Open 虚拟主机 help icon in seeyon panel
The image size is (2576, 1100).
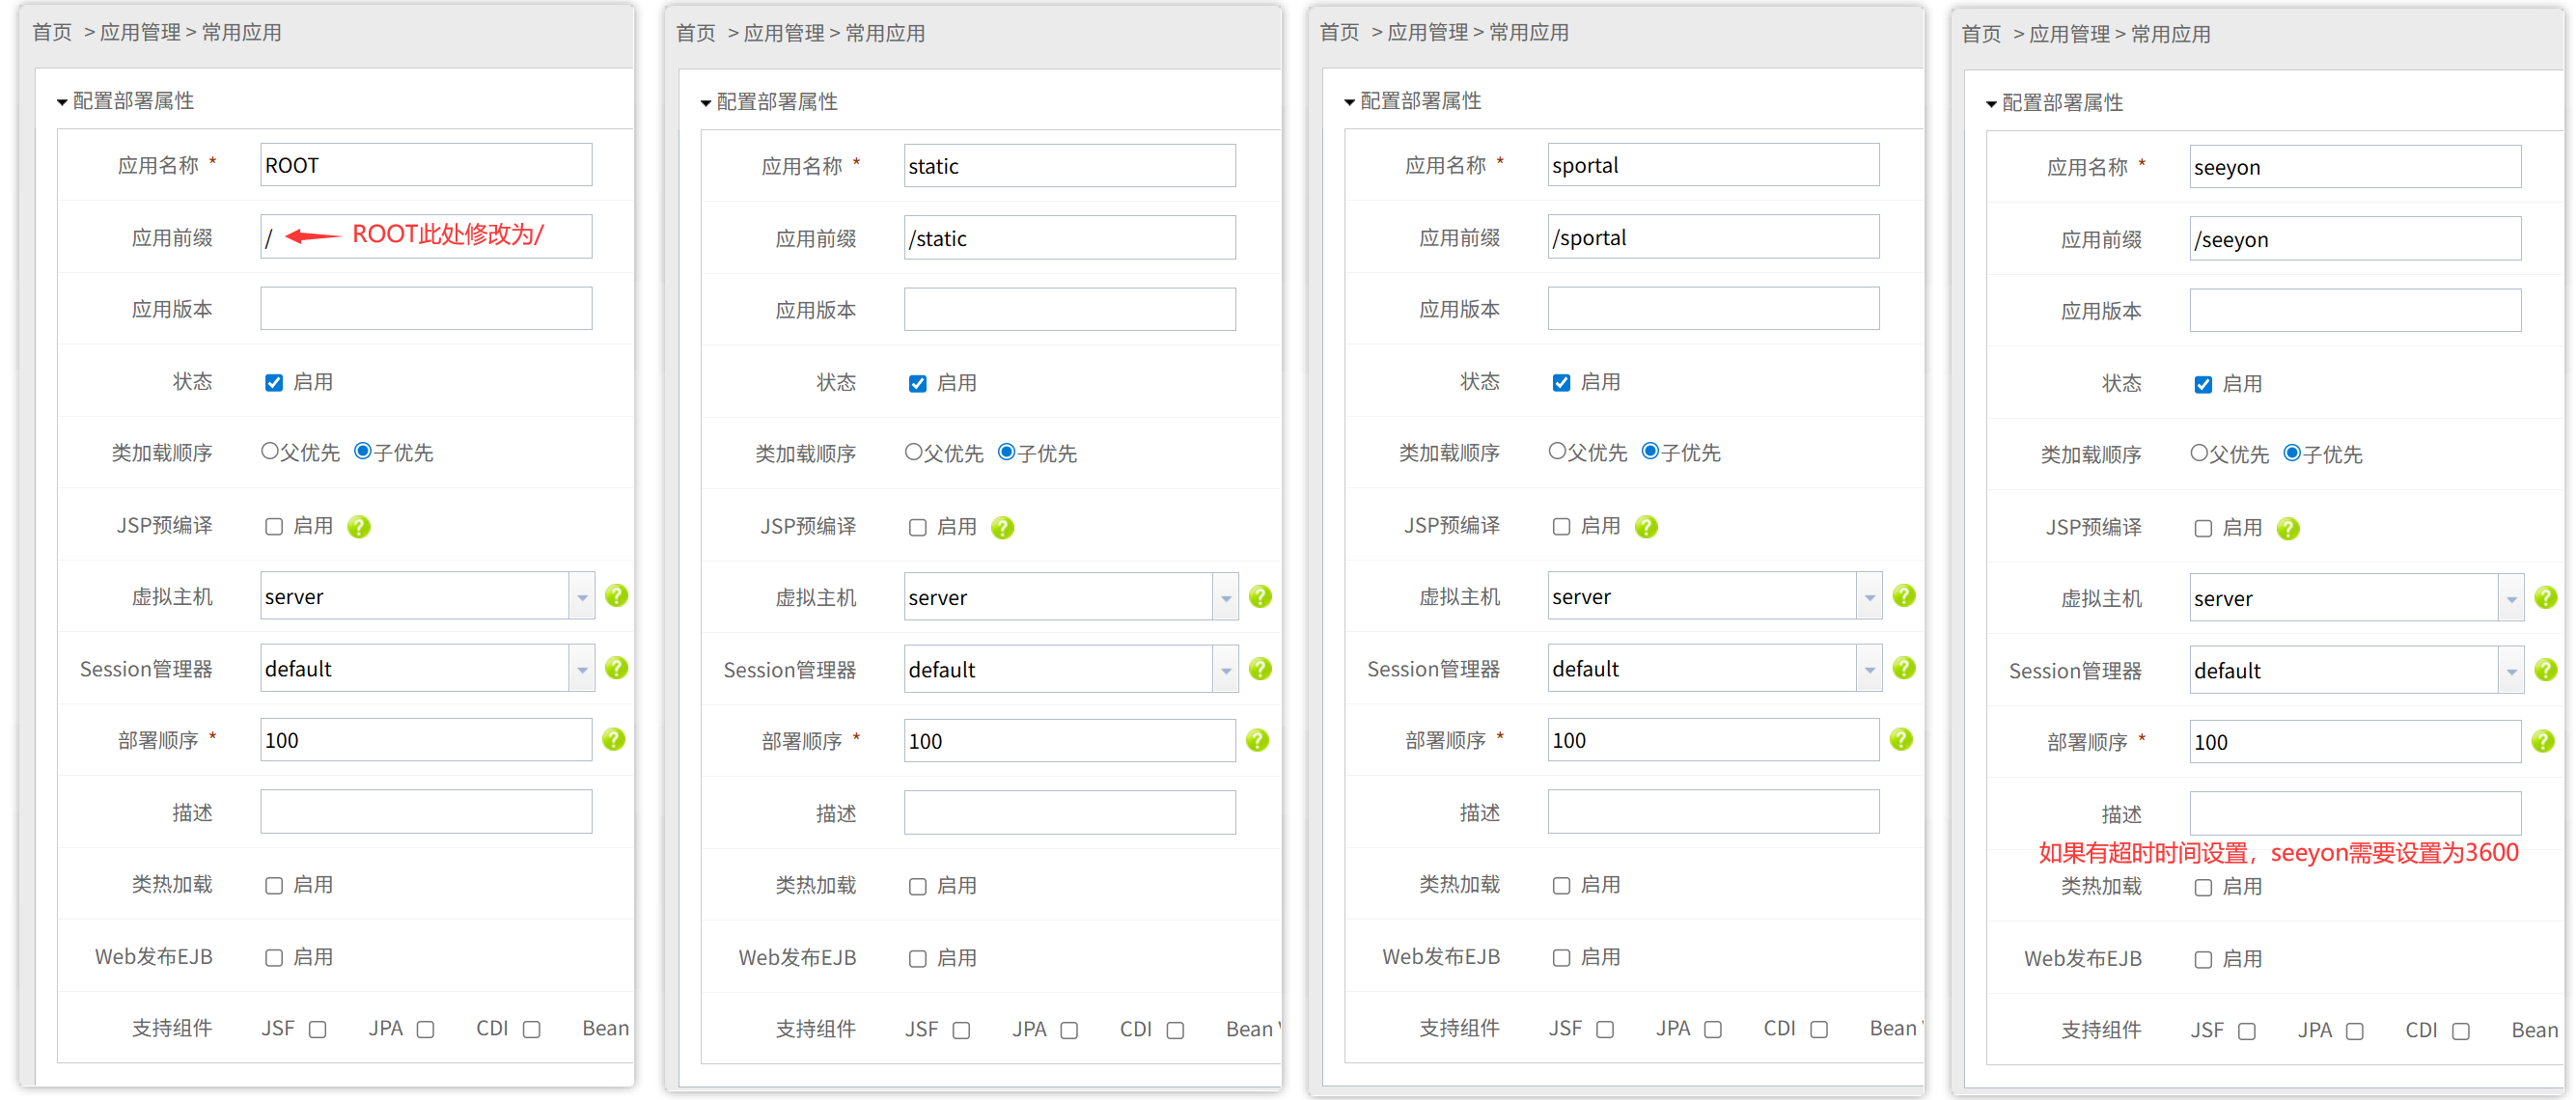tap(2547, 598)
